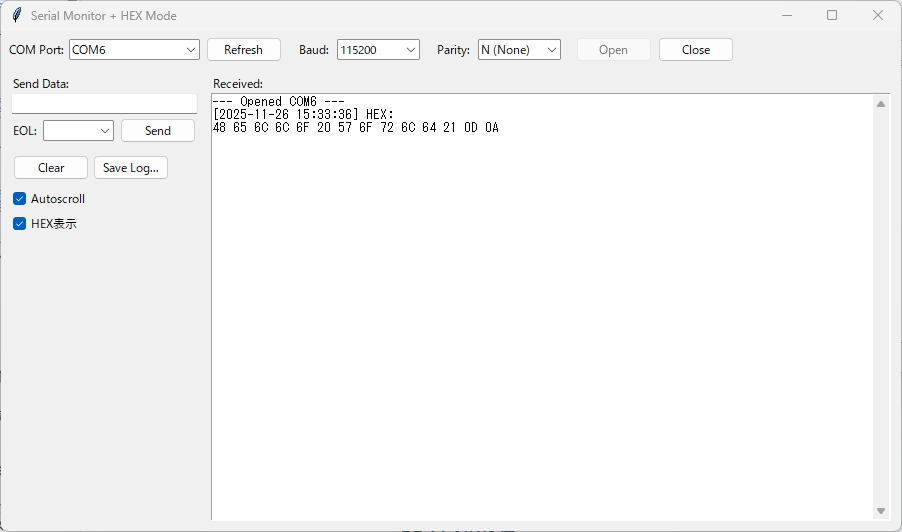Minimize the Serial Monitor window
The height and width of the screenshot is (532, 902).
786,16
